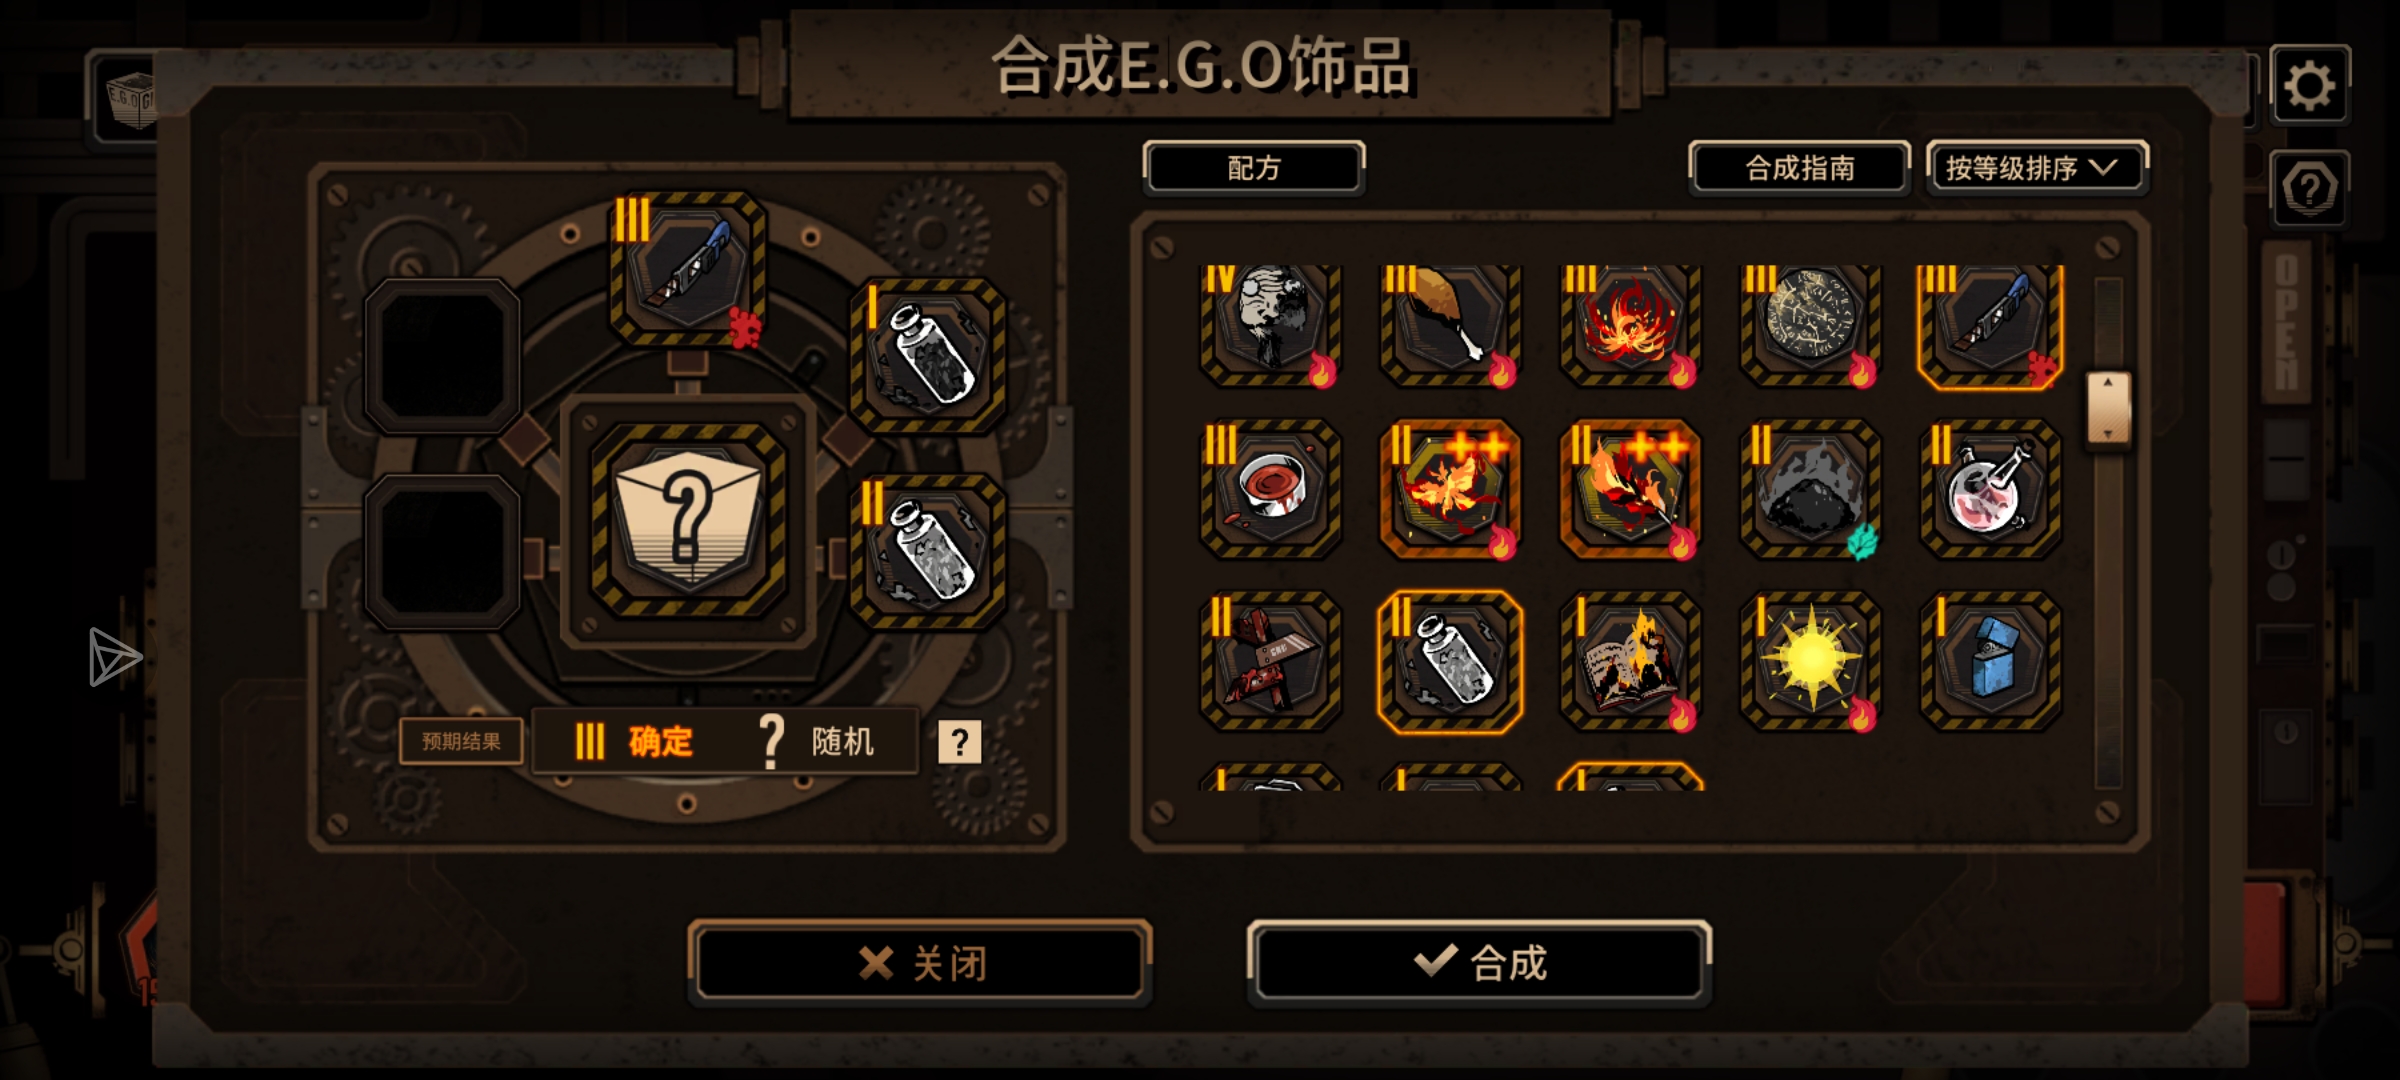Image resolution: width=2400 pixels, height=1080 pixels.
Task: Click the inventory scrollbar handle
Action: click(x=2108, y=408)
